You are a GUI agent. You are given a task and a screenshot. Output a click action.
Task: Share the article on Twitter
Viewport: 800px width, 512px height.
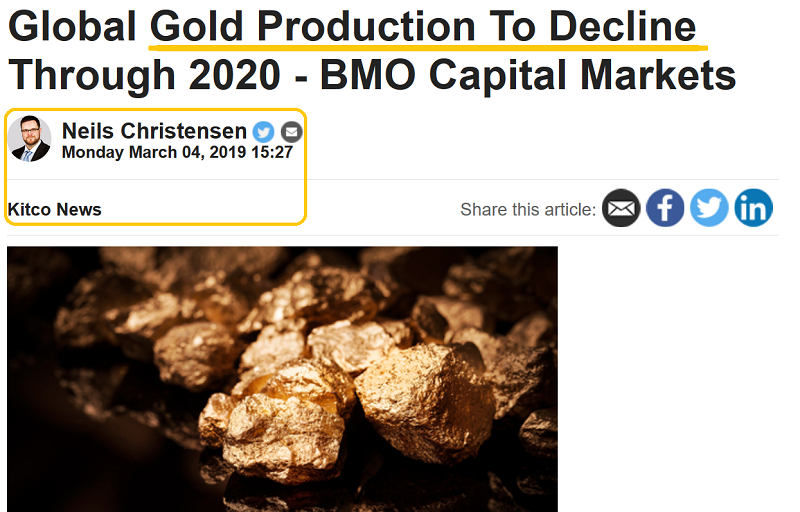click(x=709, y=208)
